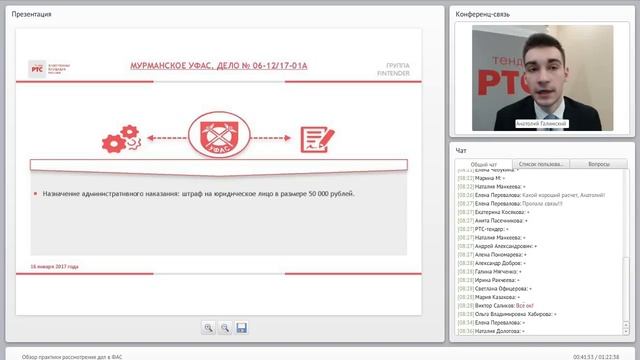Click the РТС logo on the slide
Screen dimensions: 640x360
pyautogui.click(x=37, y=69)
